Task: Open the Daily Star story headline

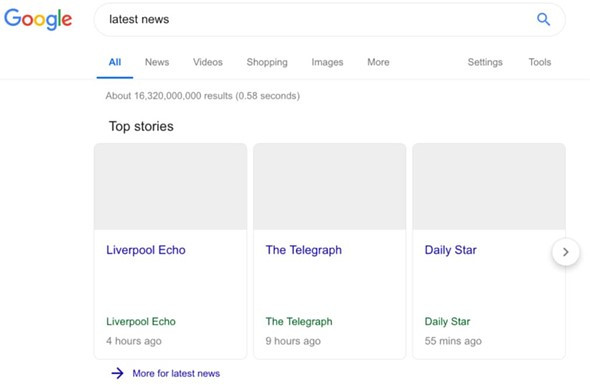Action: point(450,250)
